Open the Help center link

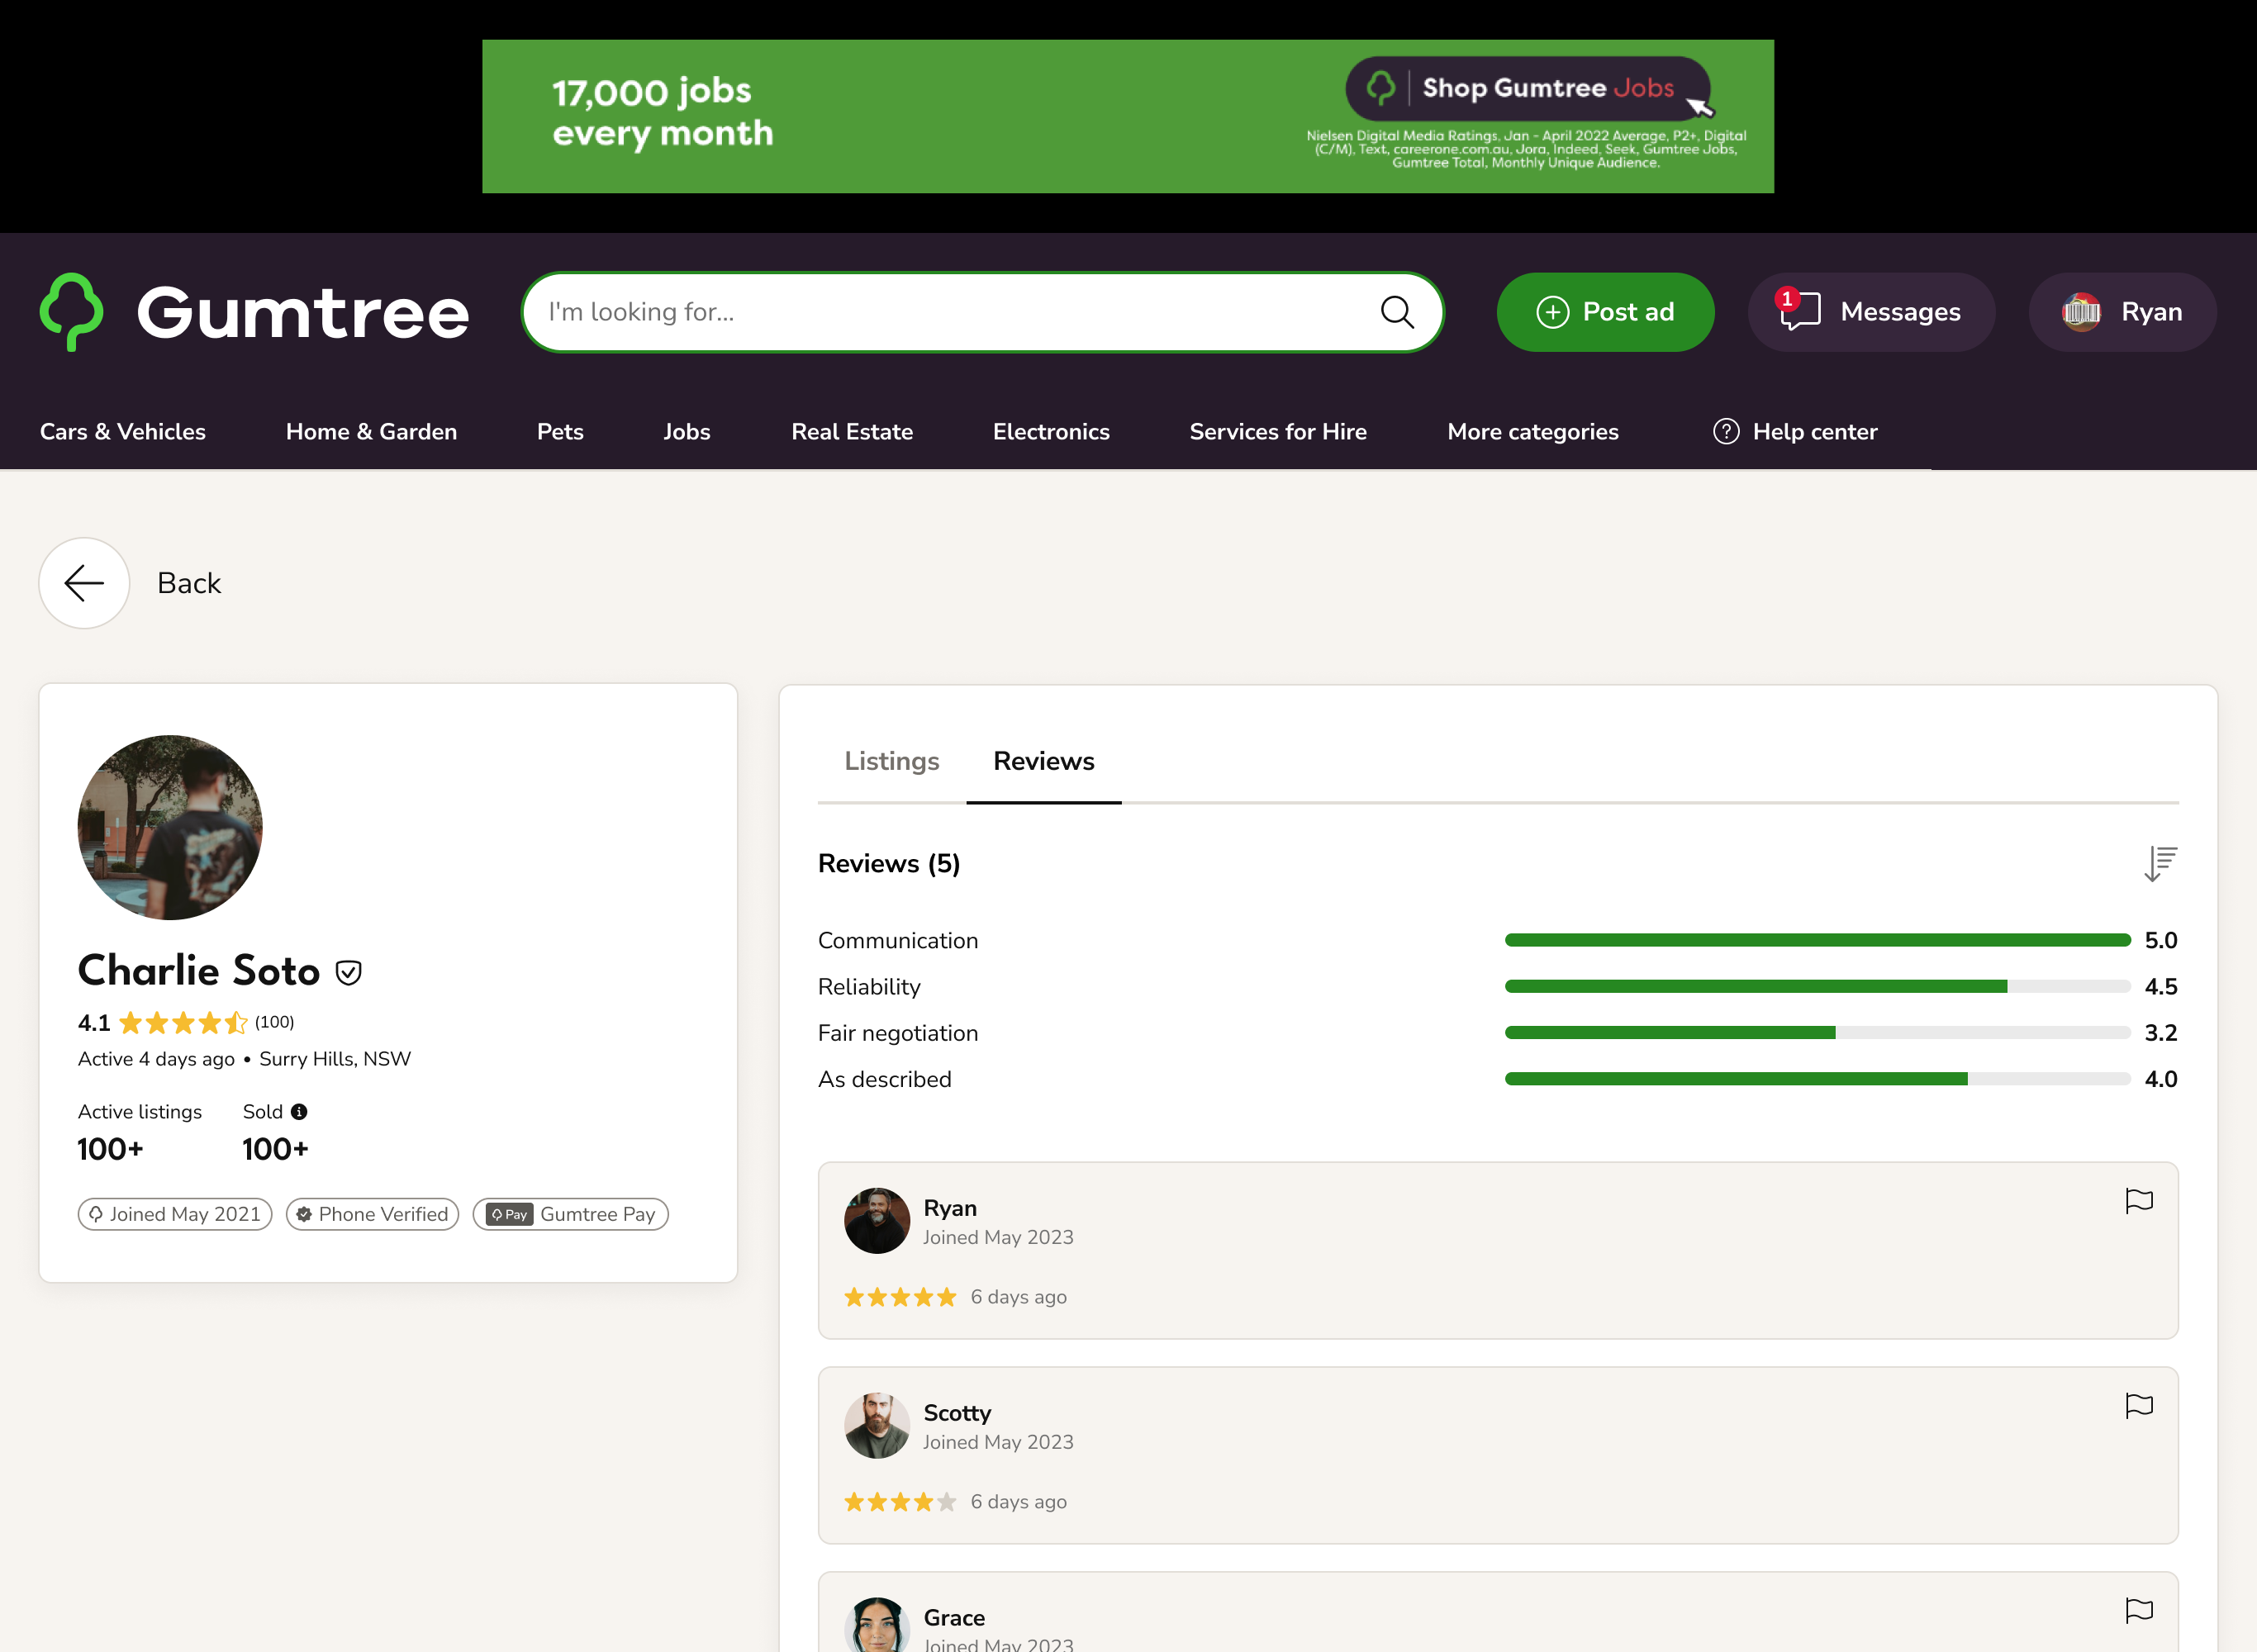[1795, 432]
